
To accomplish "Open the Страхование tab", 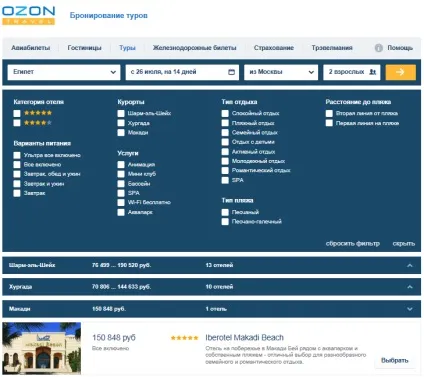I will pos(274,48).
